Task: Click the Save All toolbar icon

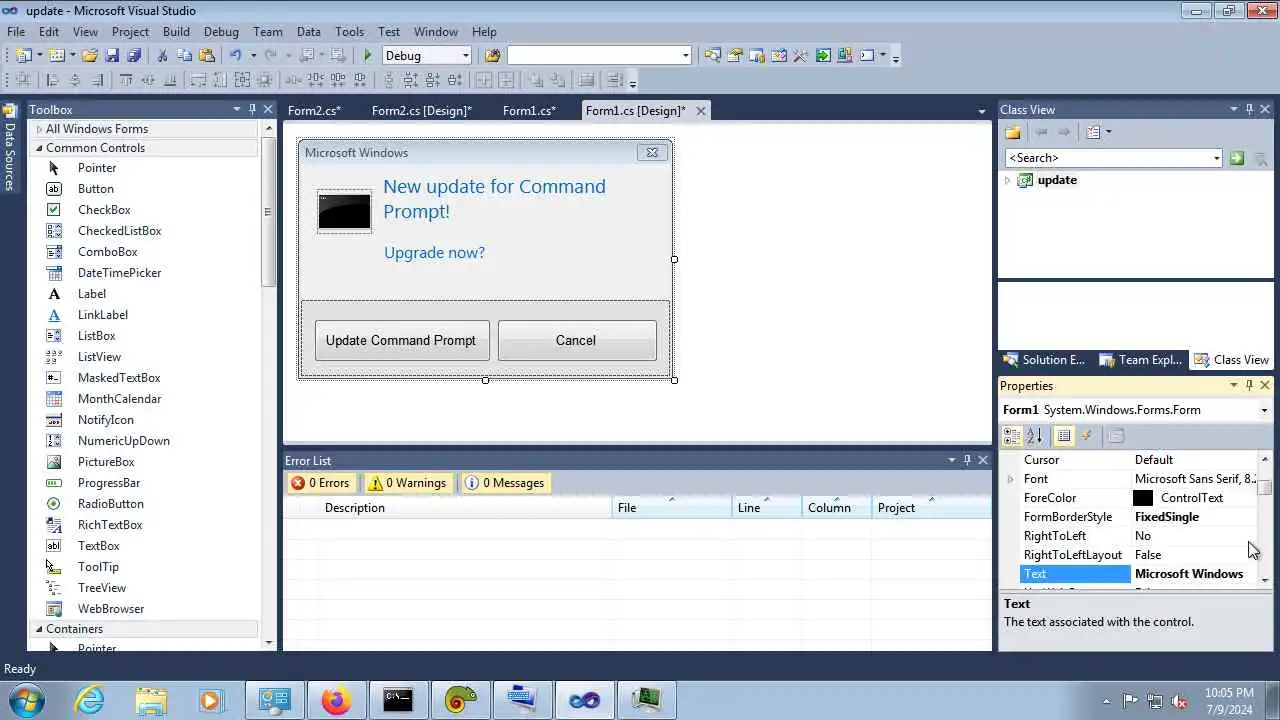Action: (x=134, y=56)
